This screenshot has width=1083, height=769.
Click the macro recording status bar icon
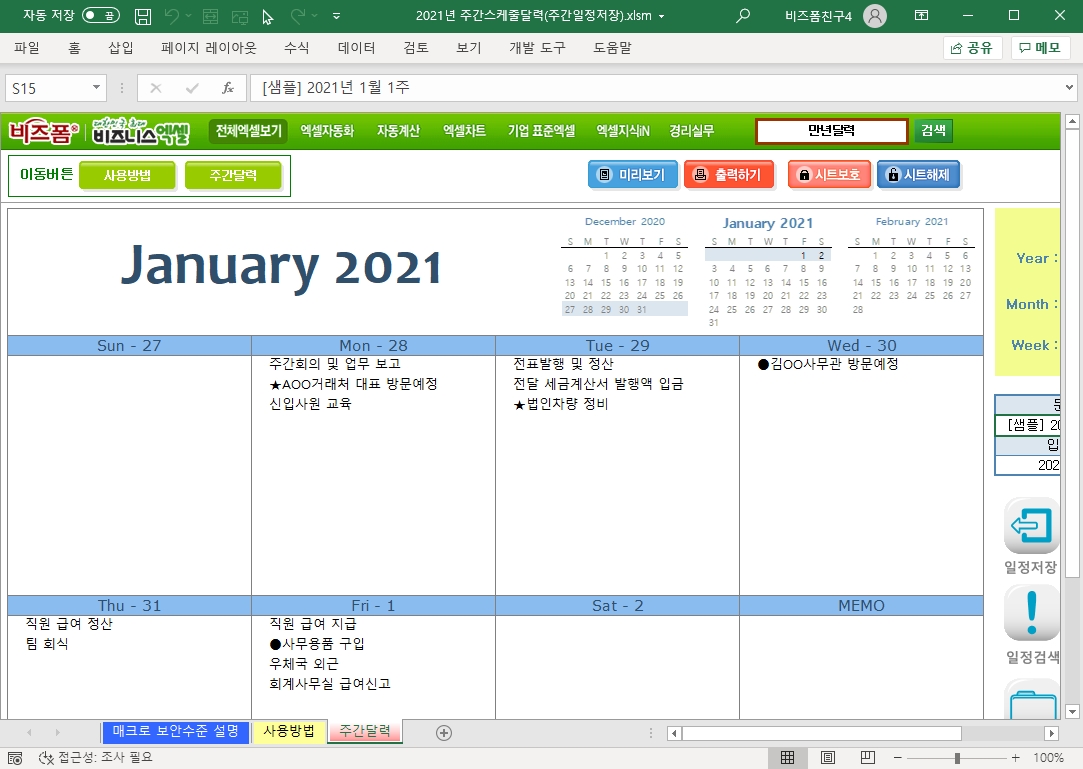click(15, 758)
